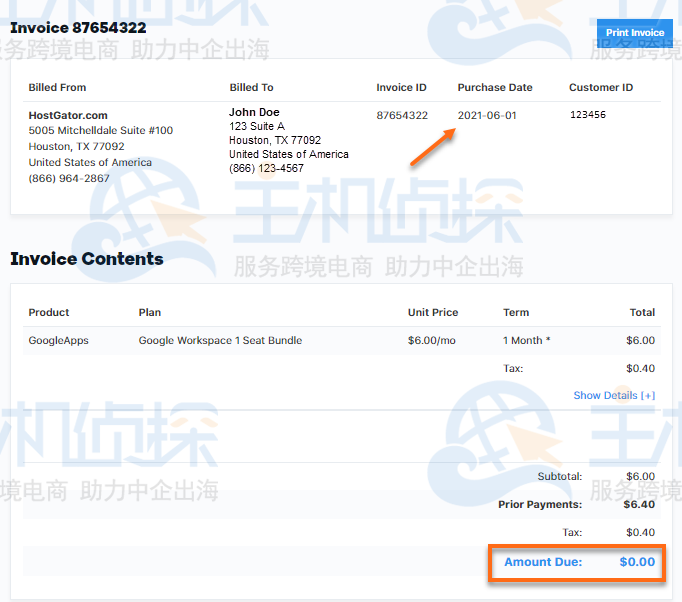Click the Subtotal $6.00 amount
Viewport: 682px width, 602px height.
click(640, 476)
